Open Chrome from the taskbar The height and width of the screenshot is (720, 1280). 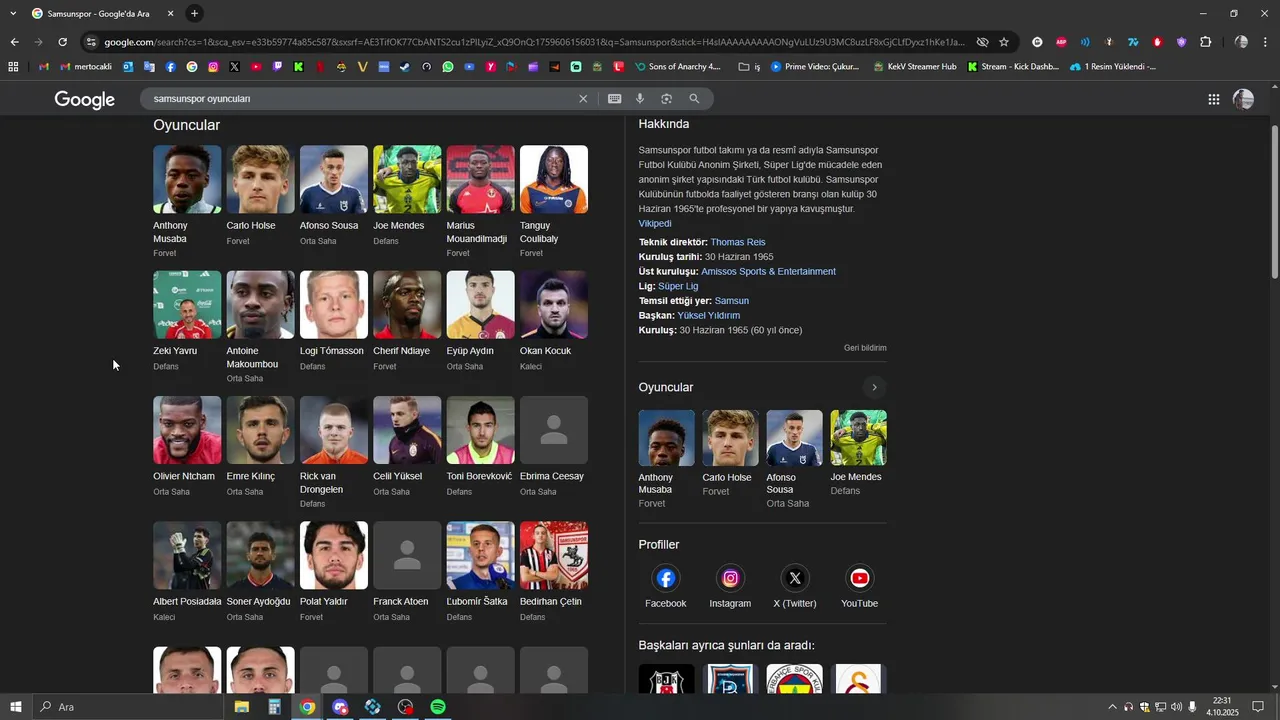307,707
